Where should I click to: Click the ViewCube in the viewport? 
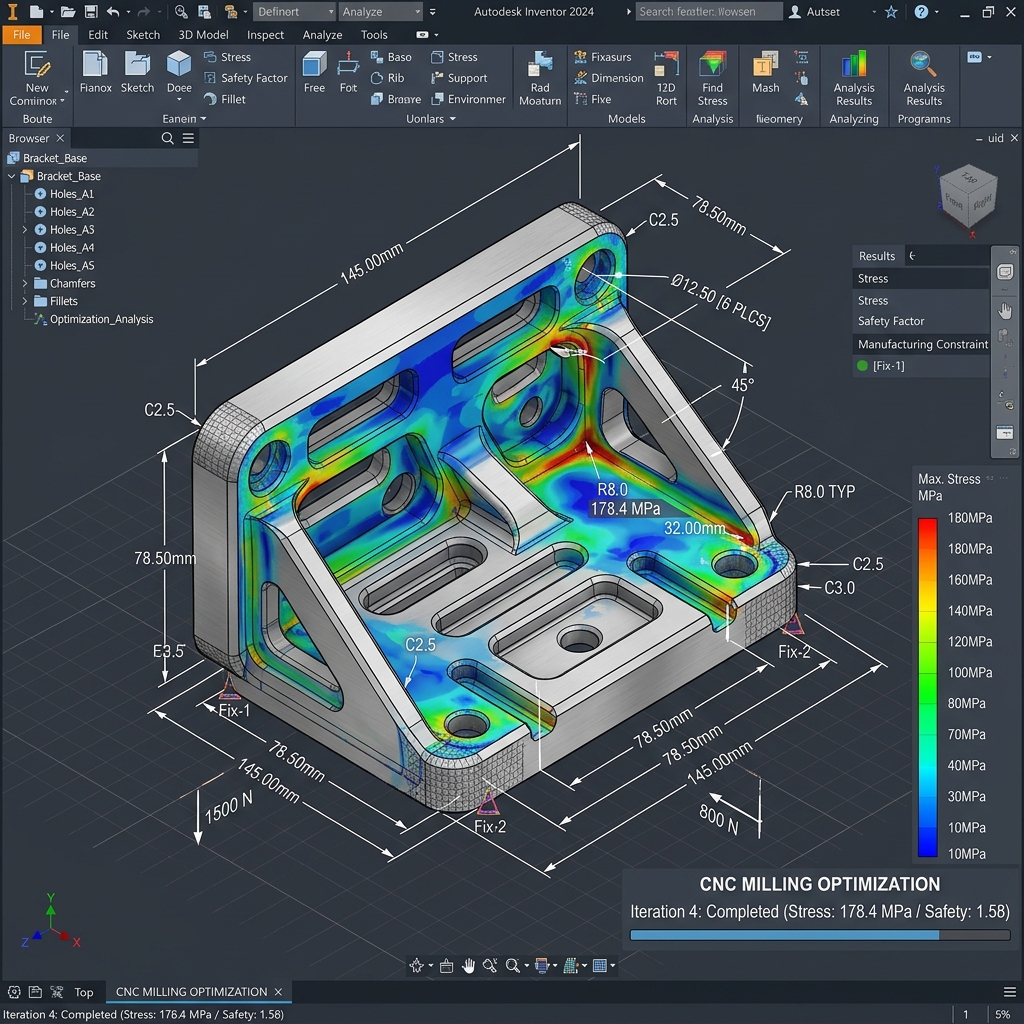coord(968,196)
